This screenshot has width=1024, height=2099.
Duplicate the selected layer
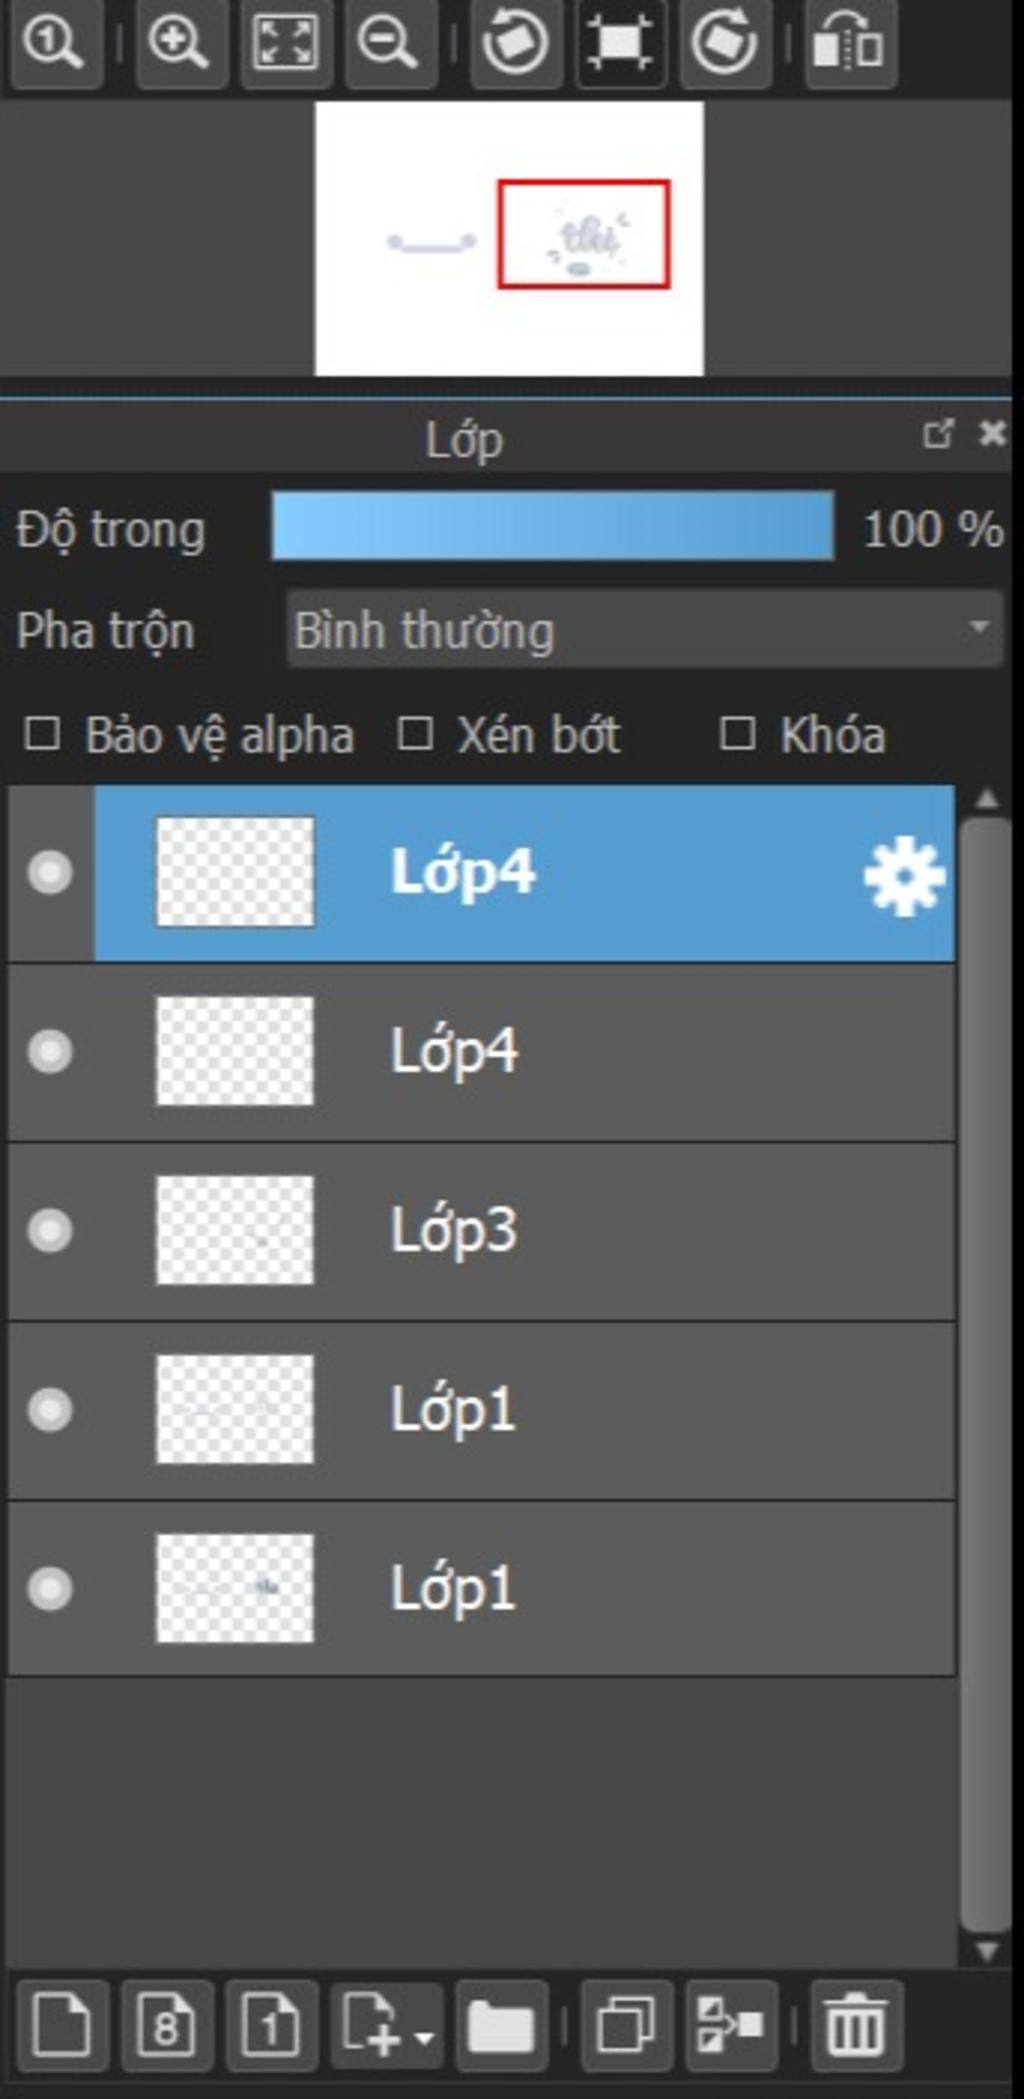[x=626, y=2025]
